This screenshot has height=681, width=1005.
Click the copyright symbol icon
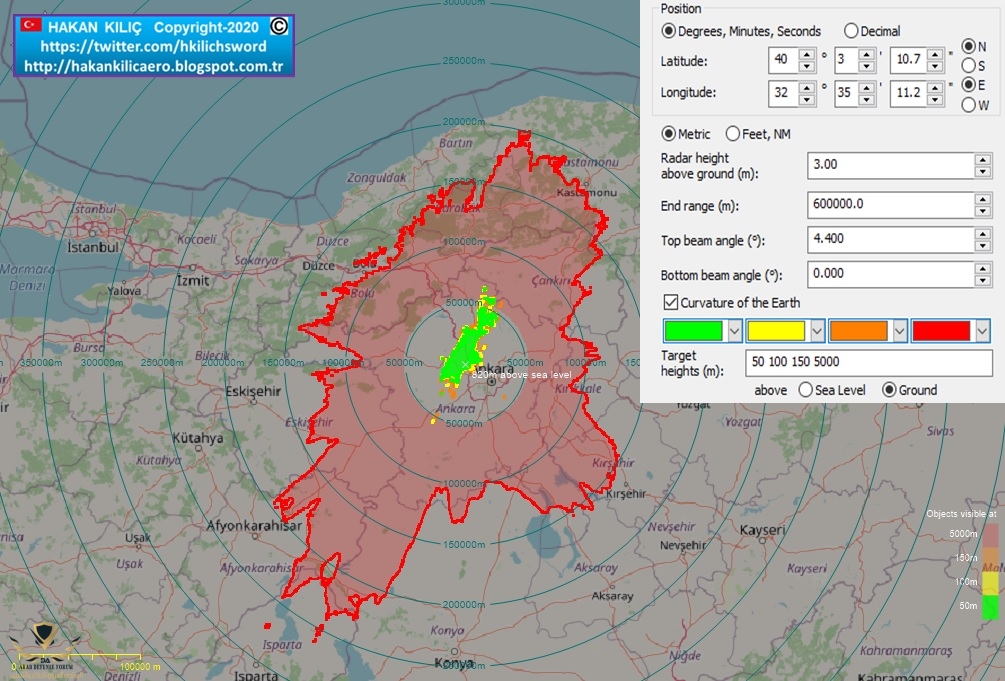[x=280, y=25]
